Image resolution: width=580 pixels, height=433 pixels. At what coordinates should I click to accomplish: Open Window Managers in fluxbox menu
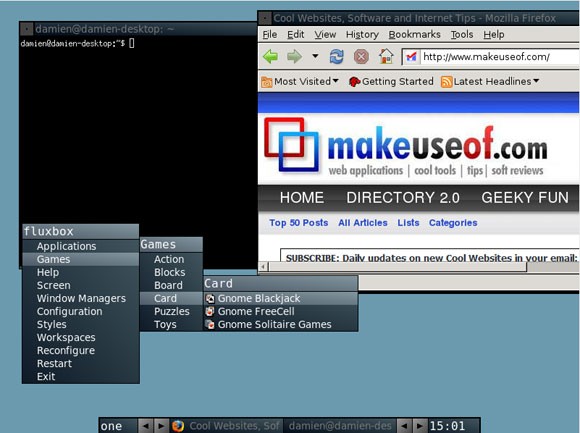(80, 298)
